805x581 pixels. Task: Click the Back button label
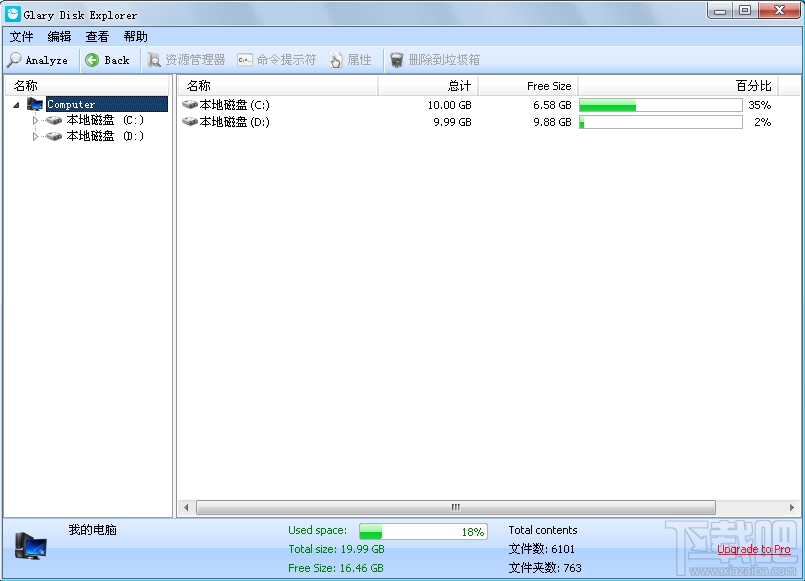tap(117, 60)
